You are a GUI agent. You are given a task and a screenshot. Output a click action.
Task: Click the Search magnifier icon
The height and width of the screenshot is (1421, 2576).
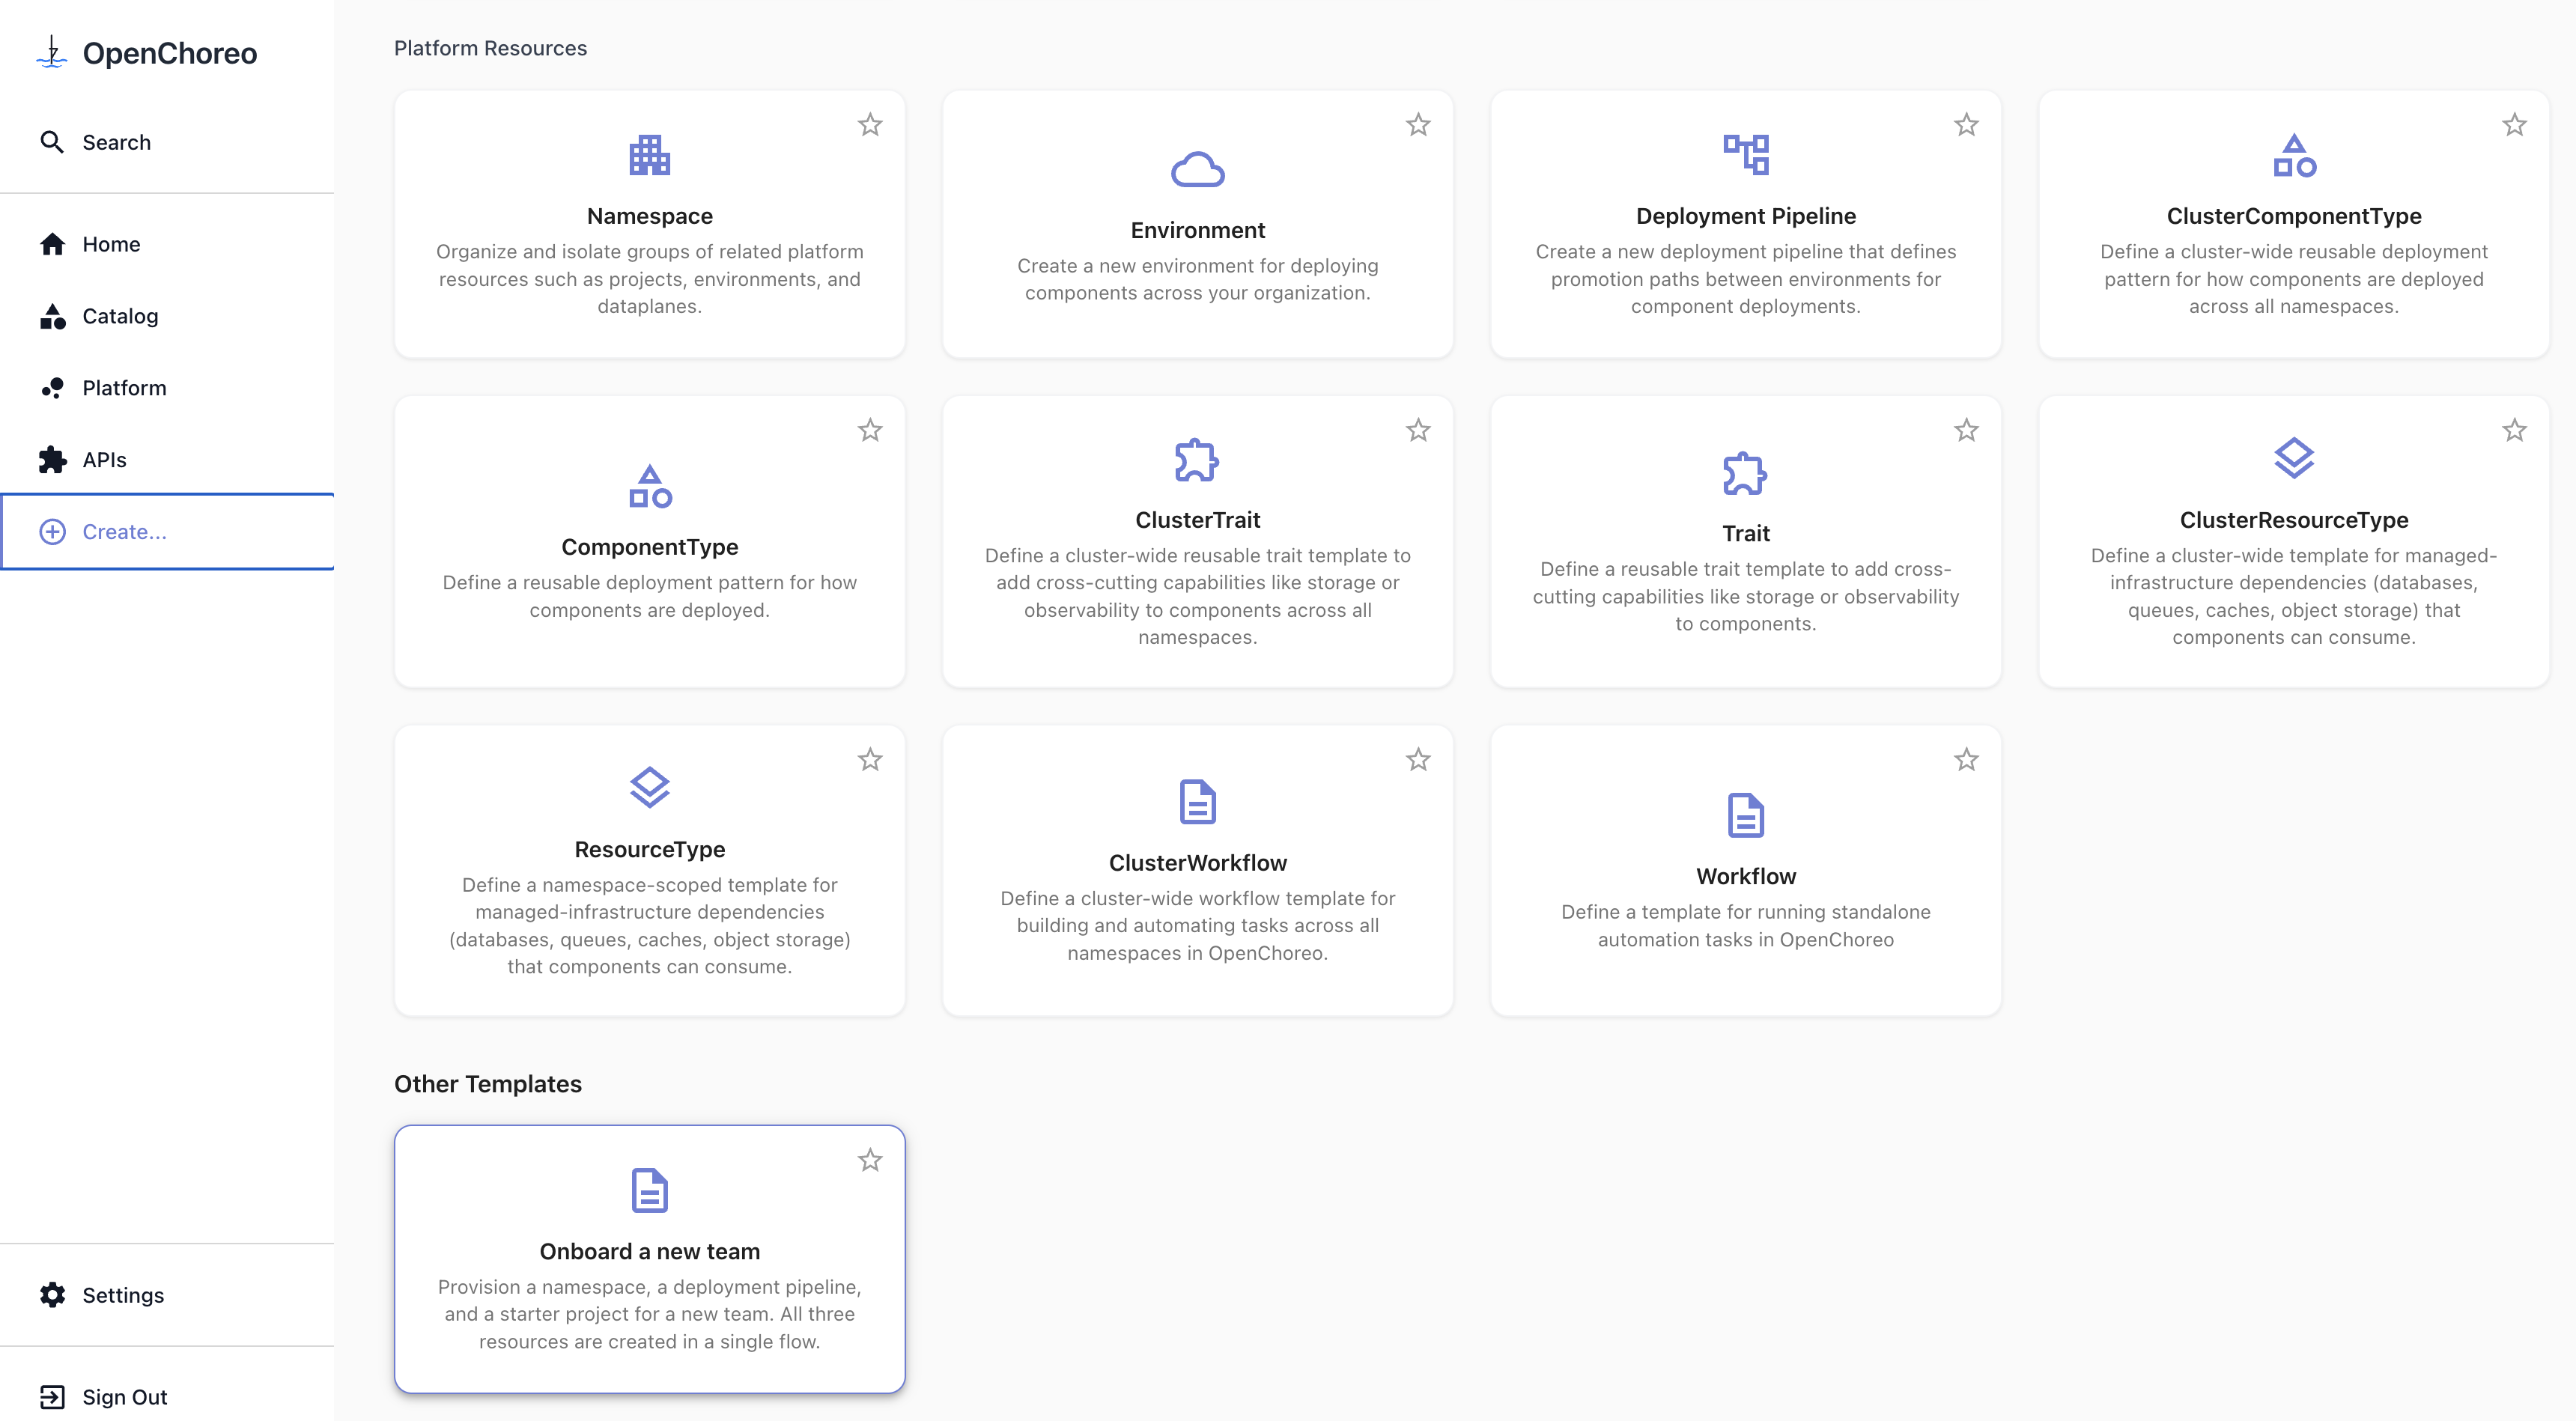52,142
